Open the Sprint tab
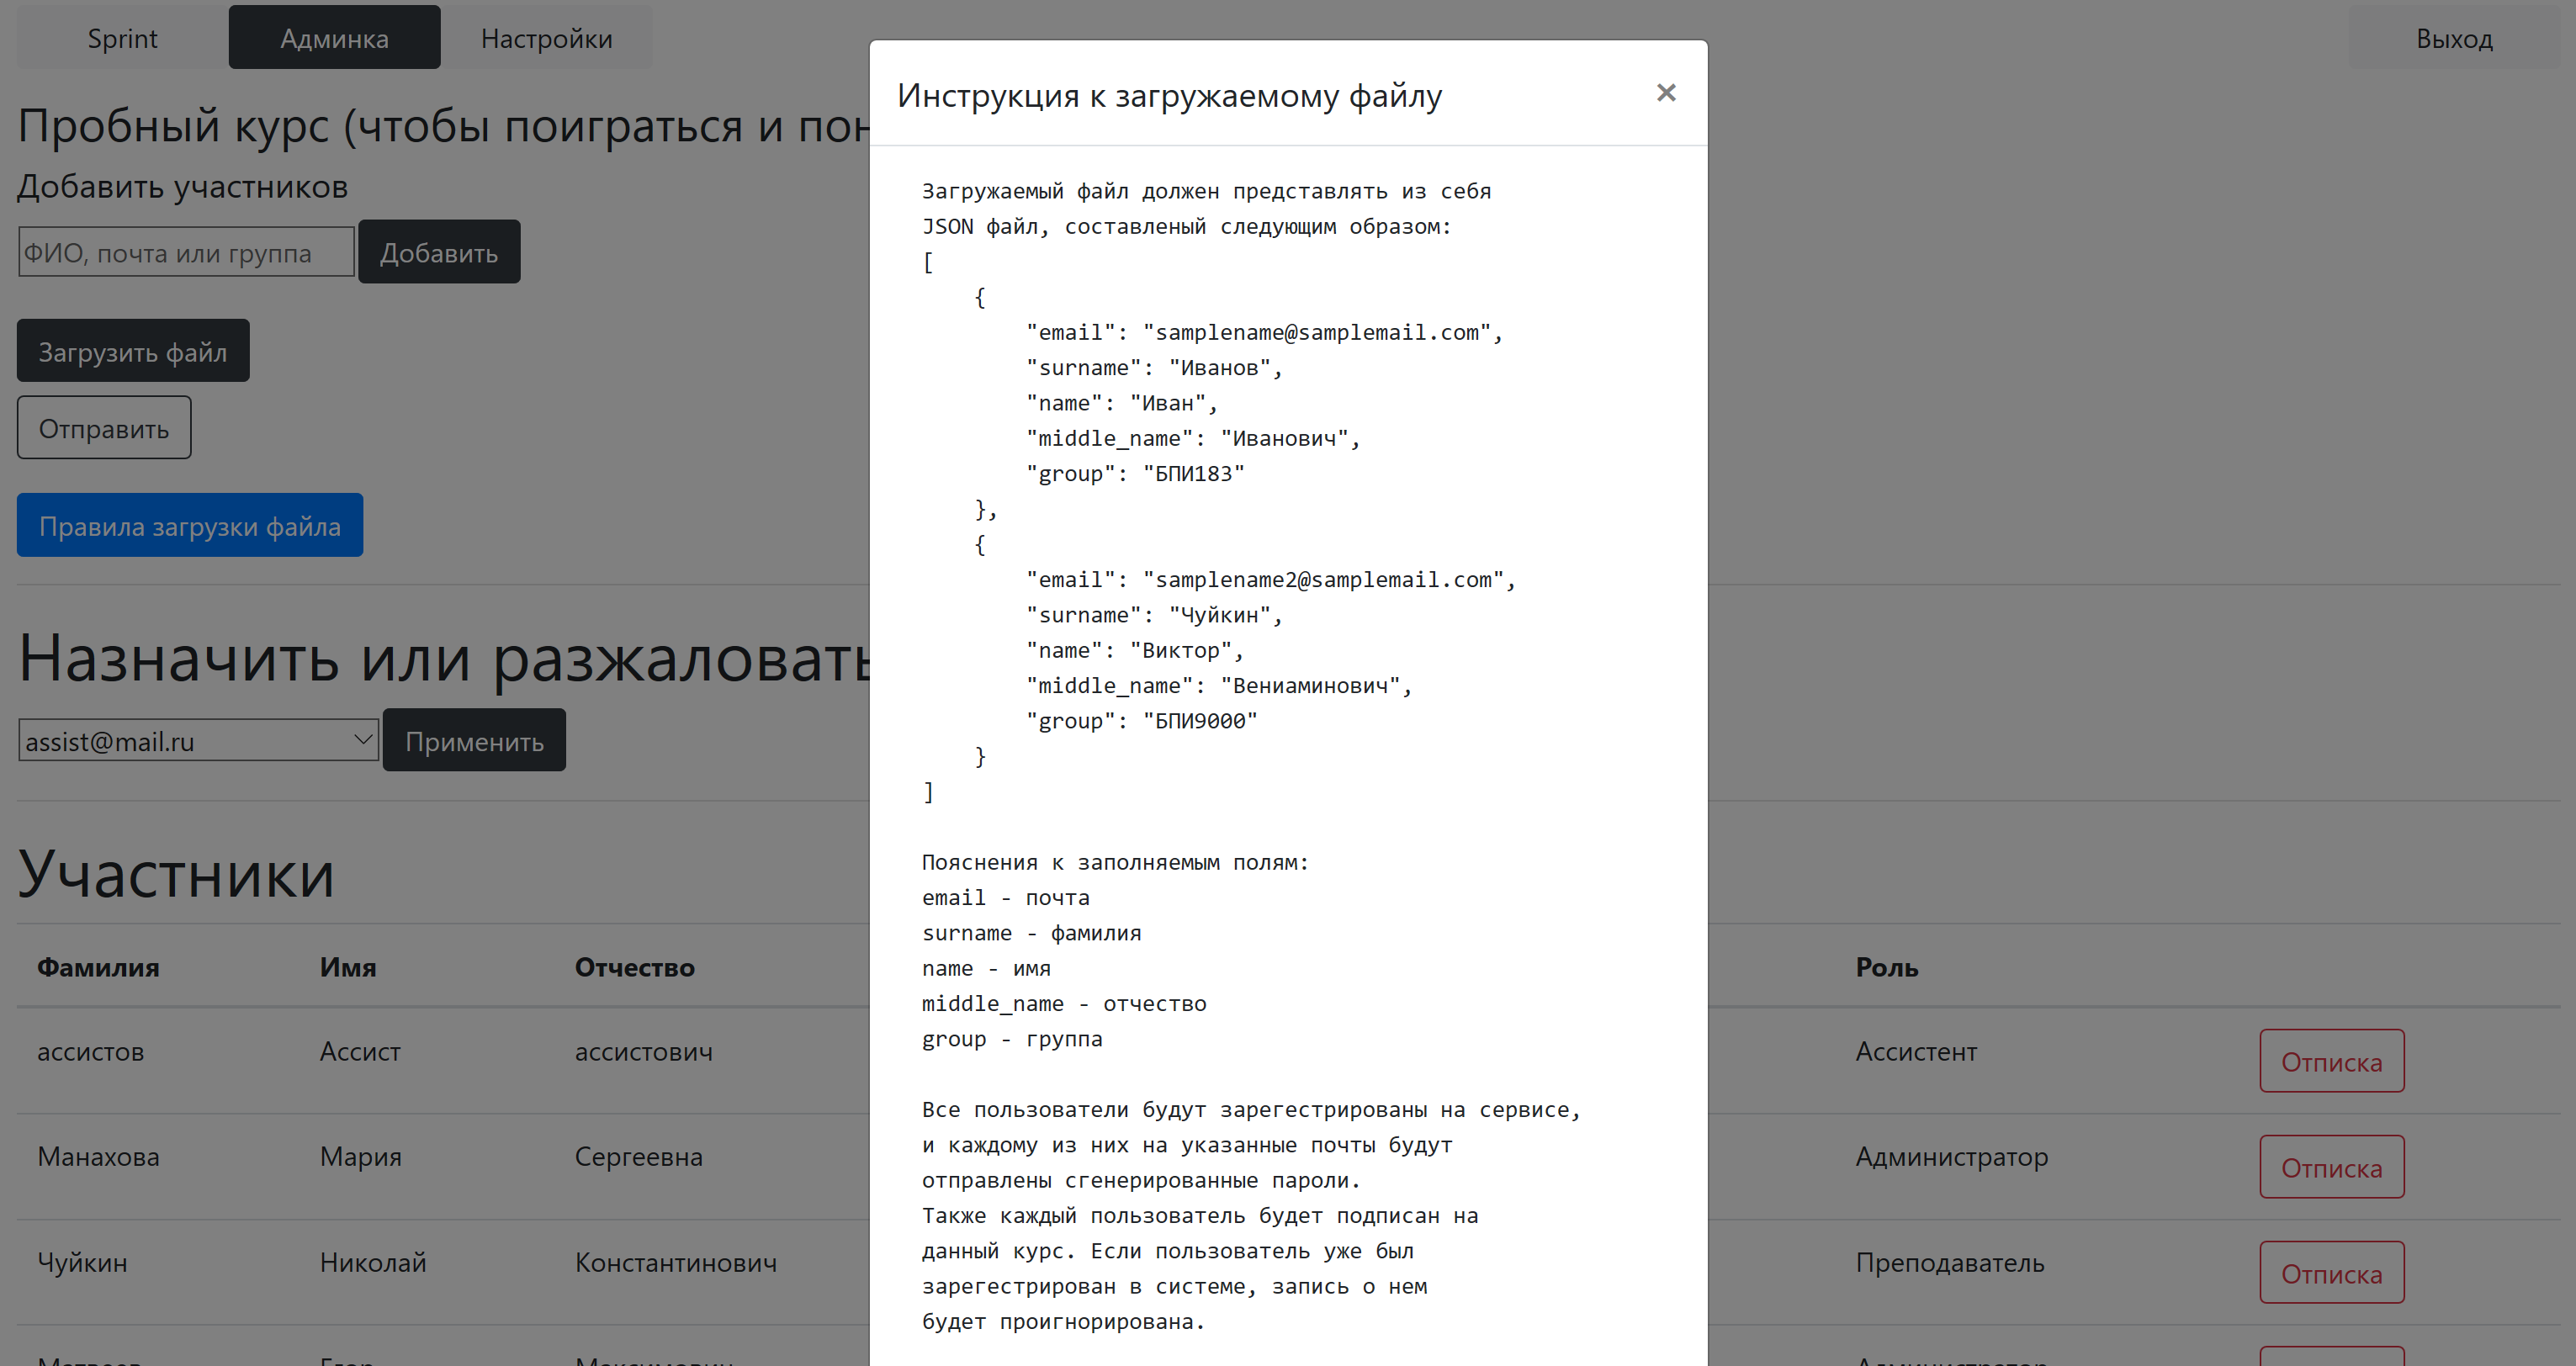This screenshot has height=1366, width=2576. pos(122,38)
